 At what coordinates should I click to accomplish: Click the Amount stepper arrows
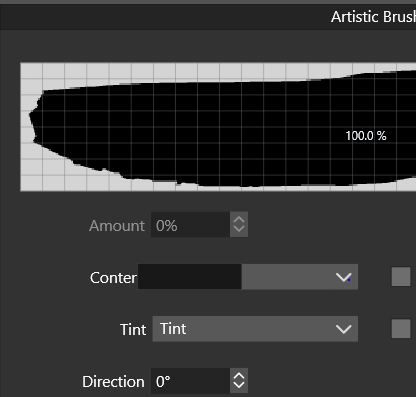[x=239, y=225]
